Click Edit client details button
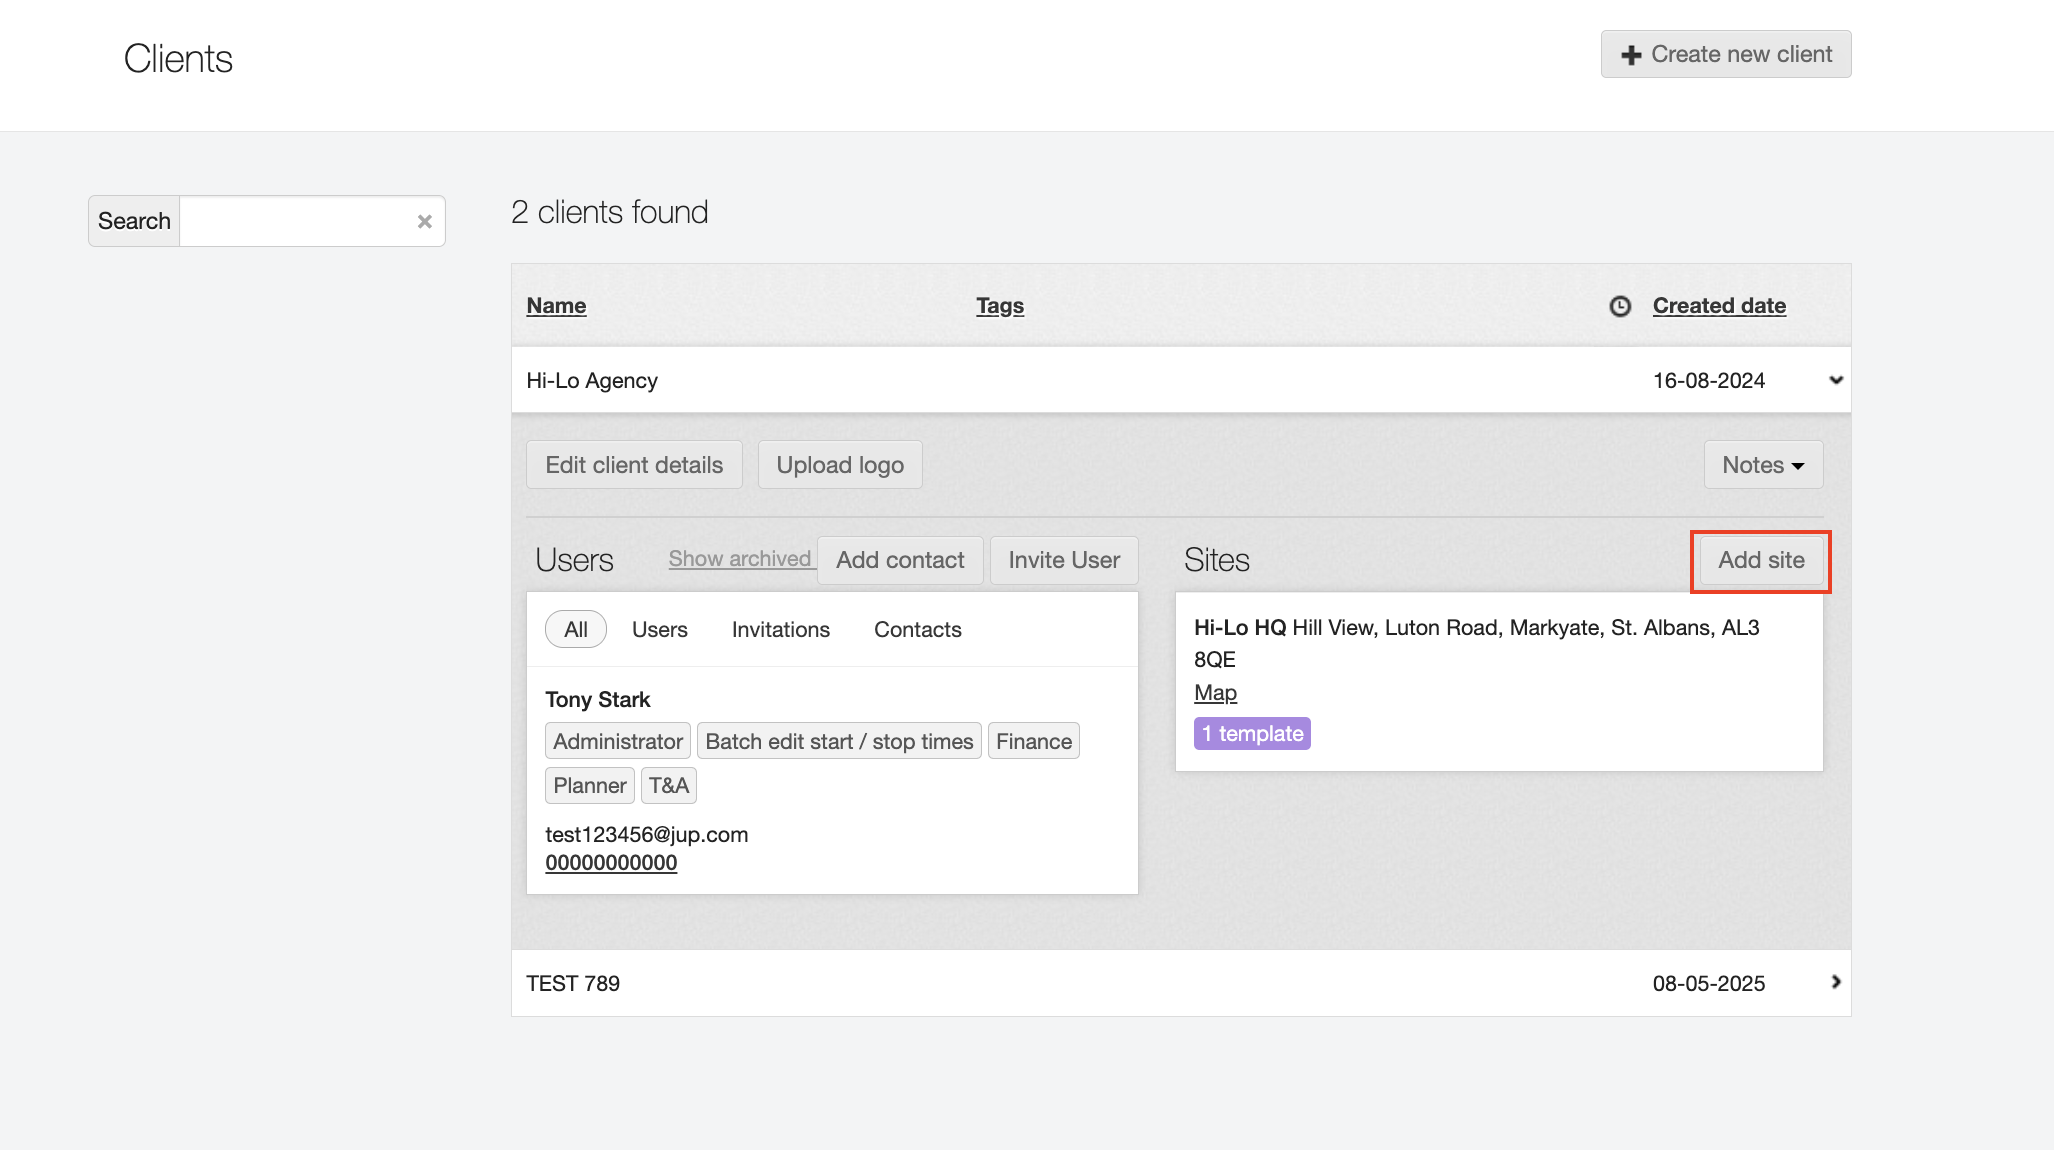This screenshot has width=2054, height=1150. [x=634, y=465]
